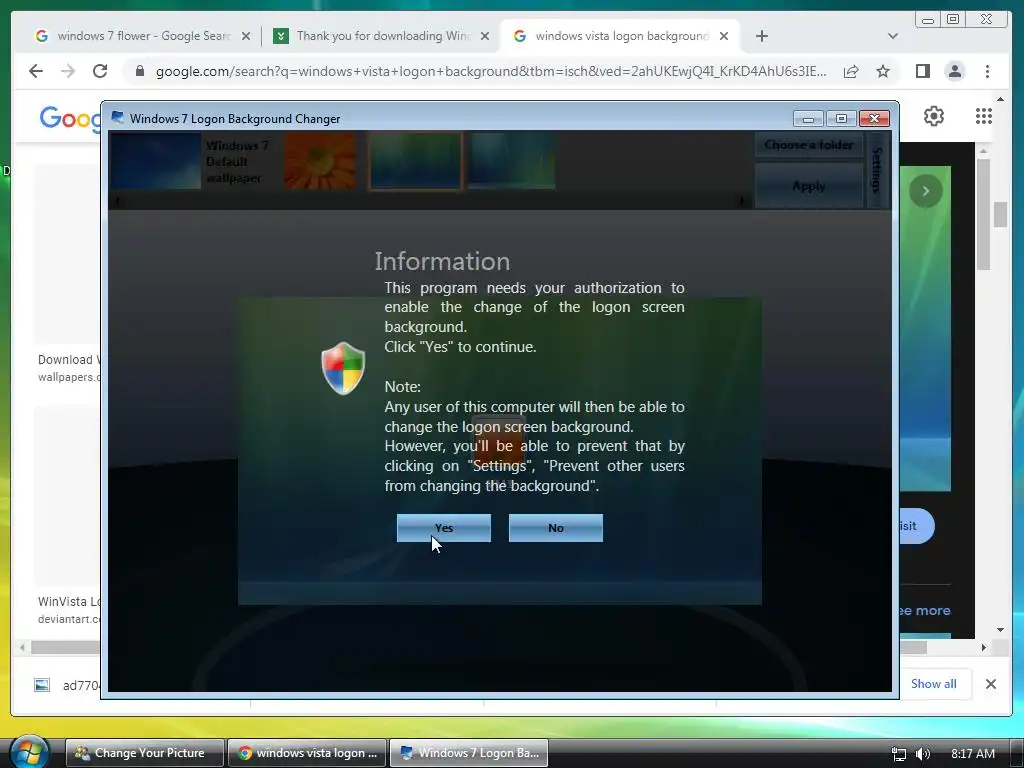This screenshot has width=1024, height=768.
Task: Click the Chrome vertical scrollbar thumb
Action: (1000, 215)
